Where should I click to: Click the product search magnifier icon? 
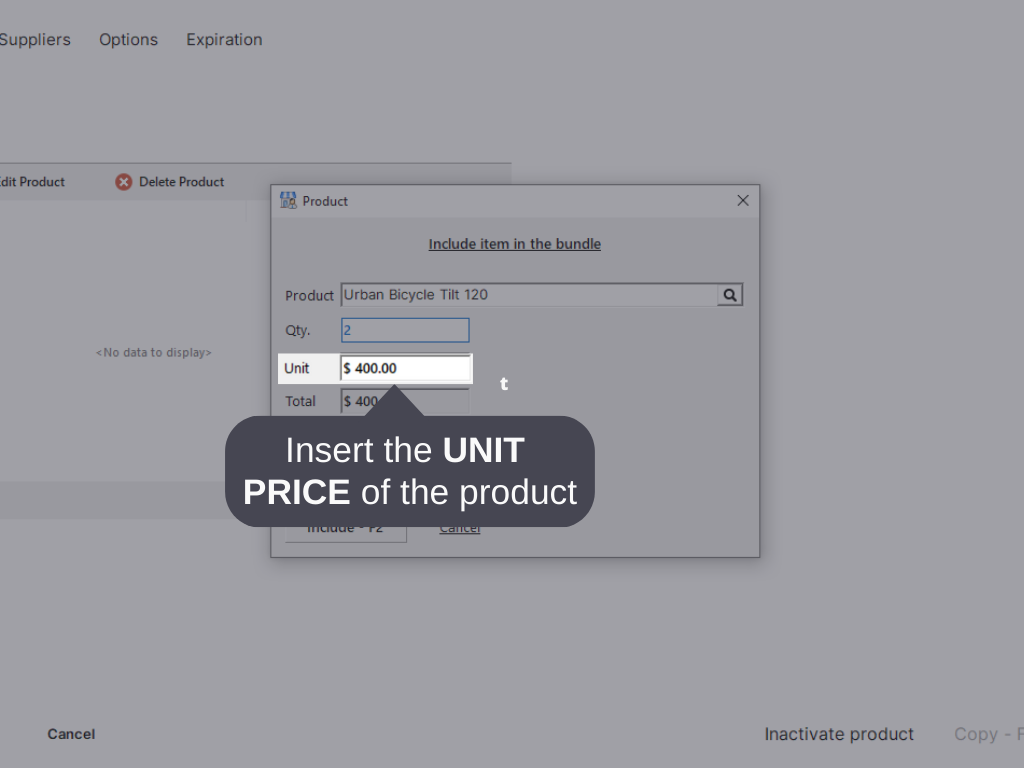729,295
